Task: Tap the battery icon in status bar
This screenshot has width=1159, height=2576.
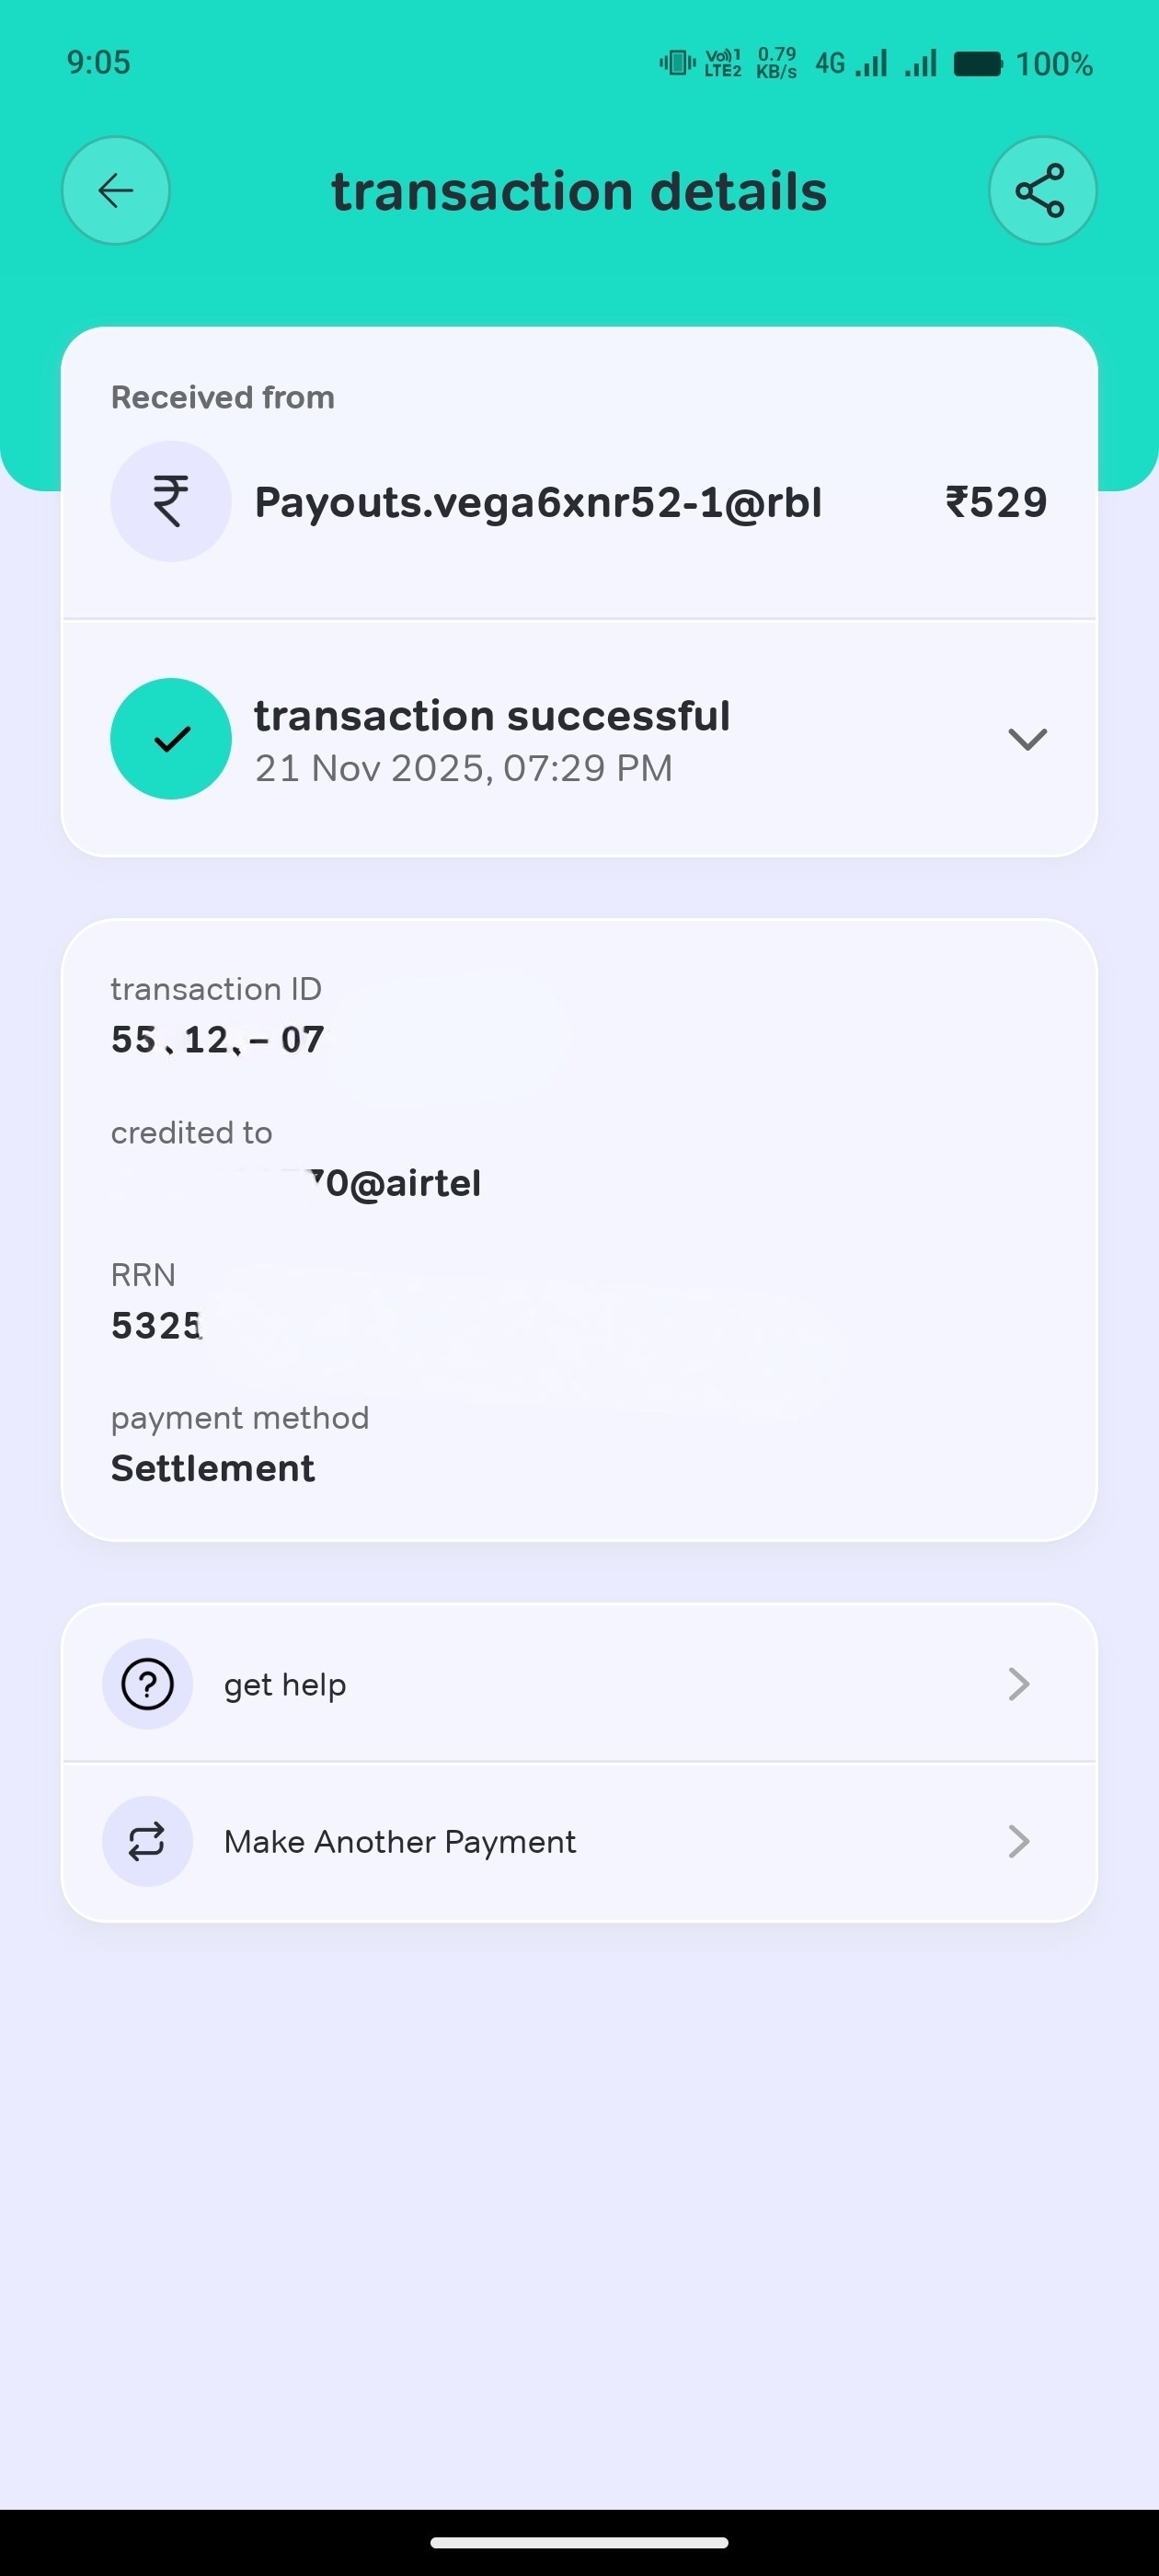Action: point(977,64)
